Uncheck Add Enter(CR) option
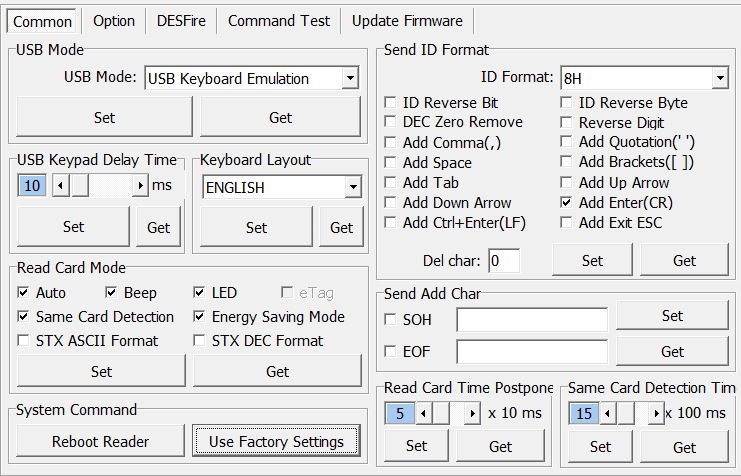The image size is (741, 476). pyautogui.click(x=567, y=203)
